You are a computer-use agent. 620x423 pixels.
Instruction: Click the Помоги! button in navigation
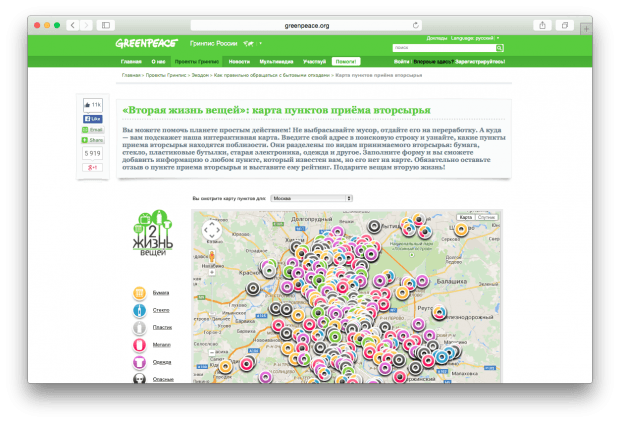pos(345,61)
